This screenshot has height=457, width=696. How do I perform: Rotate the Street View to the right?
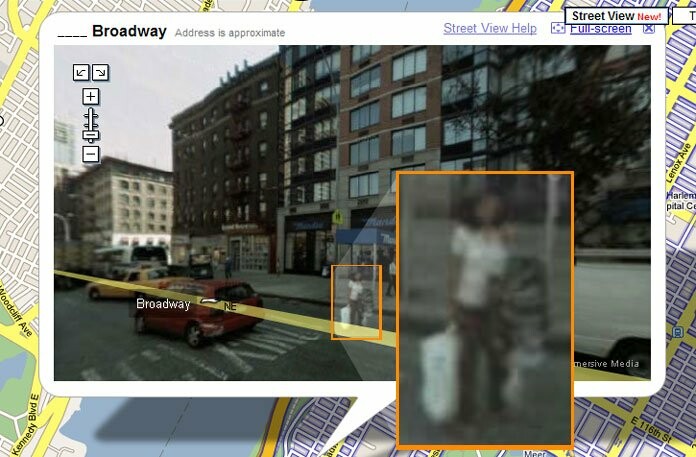(x=100, y=73)
